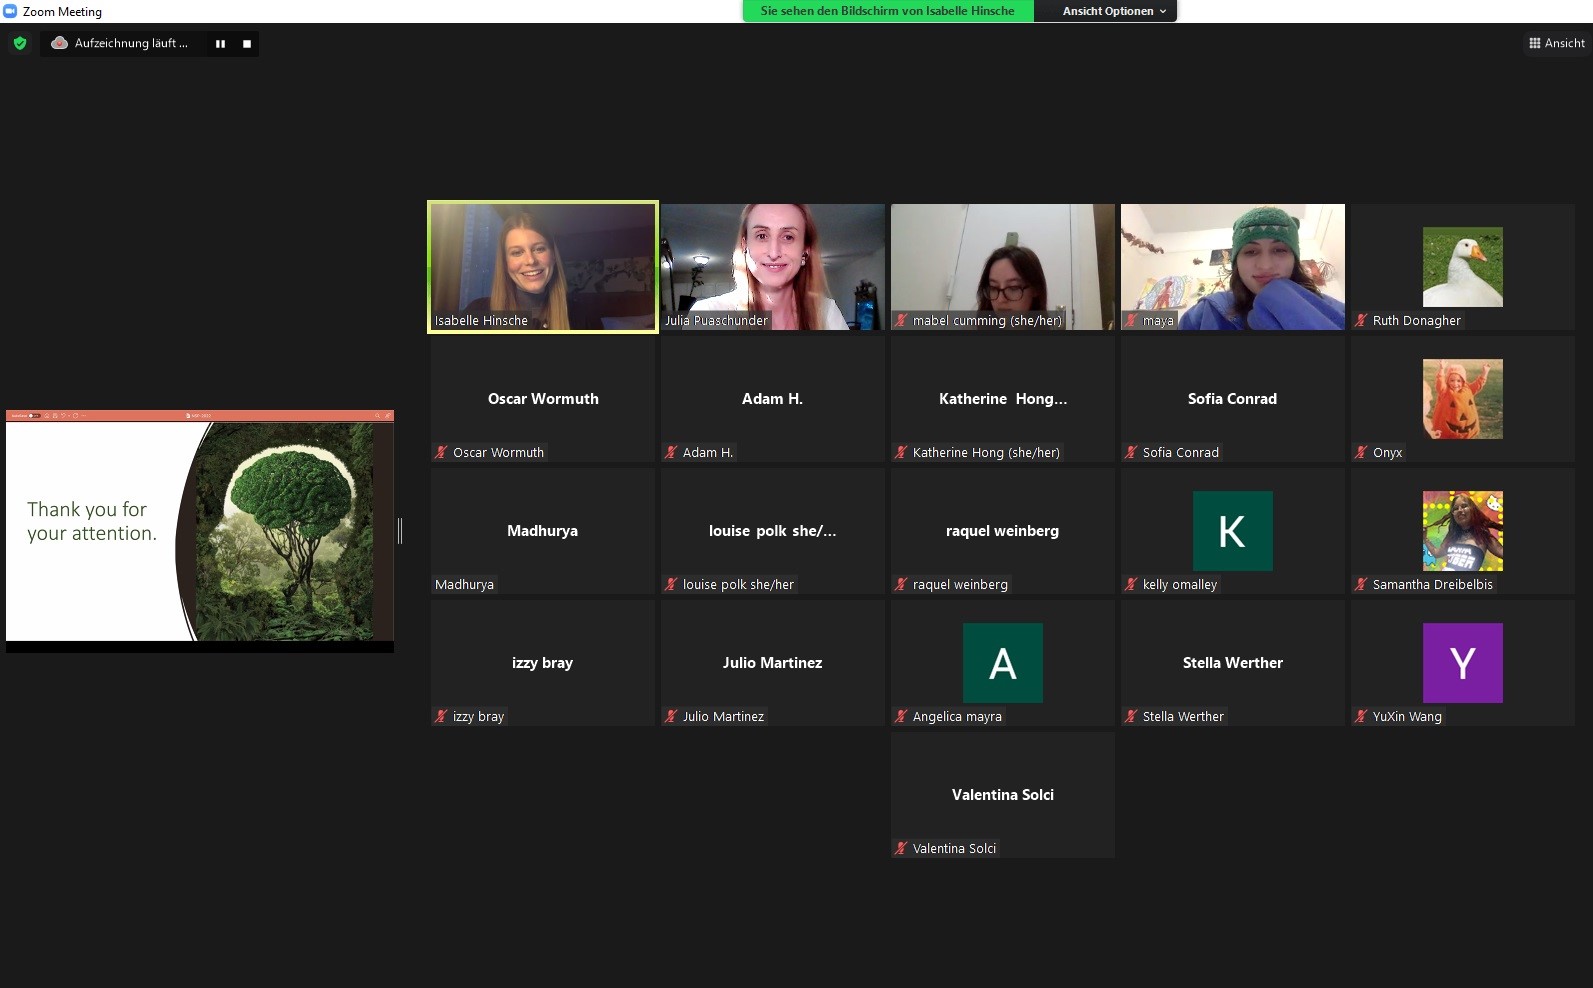Click the cloud recording indicator icon
Image resolution: width=1593 pixels, height=988 pixels.
59,43
